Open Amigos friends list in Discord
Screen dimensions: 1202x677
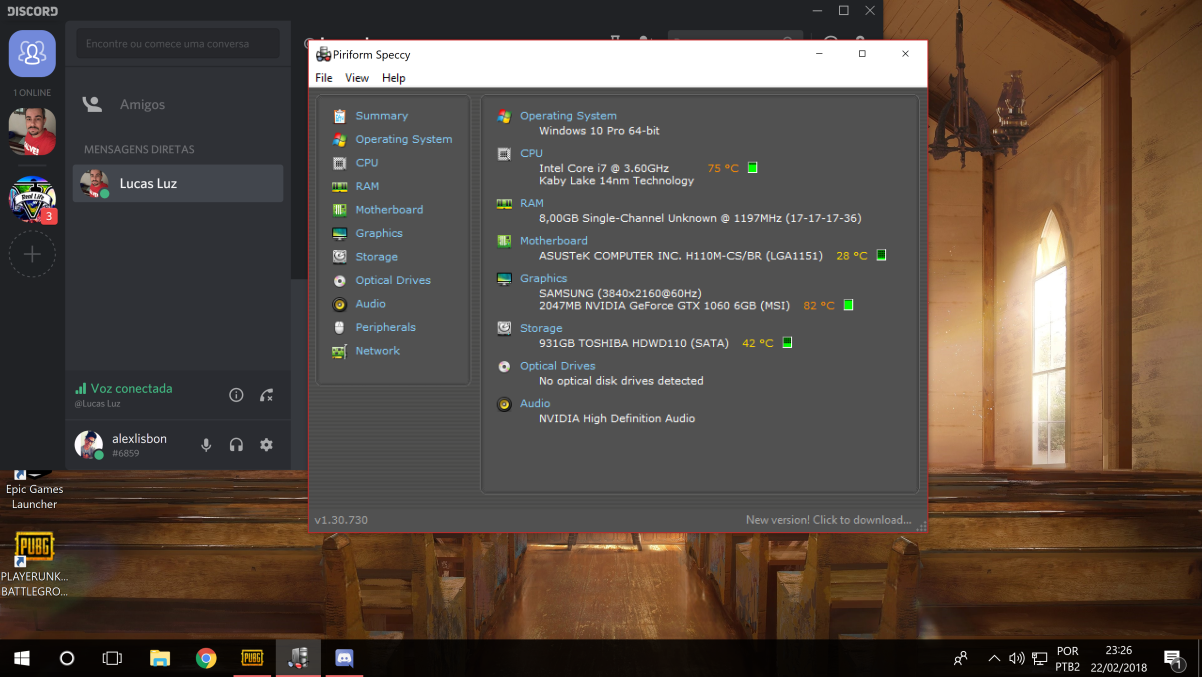point(178,104)
